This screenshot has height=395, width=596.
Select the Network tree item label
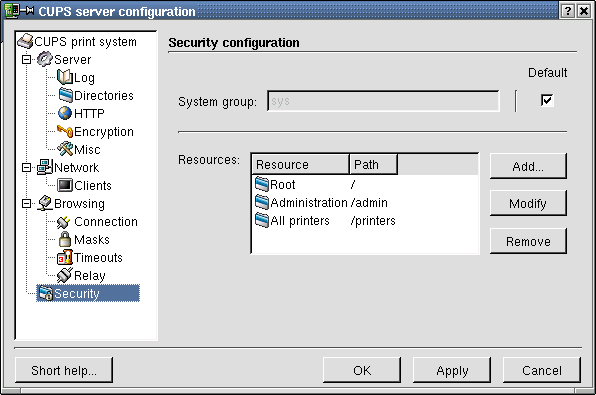pyautogui.click(x=76, y=168)
